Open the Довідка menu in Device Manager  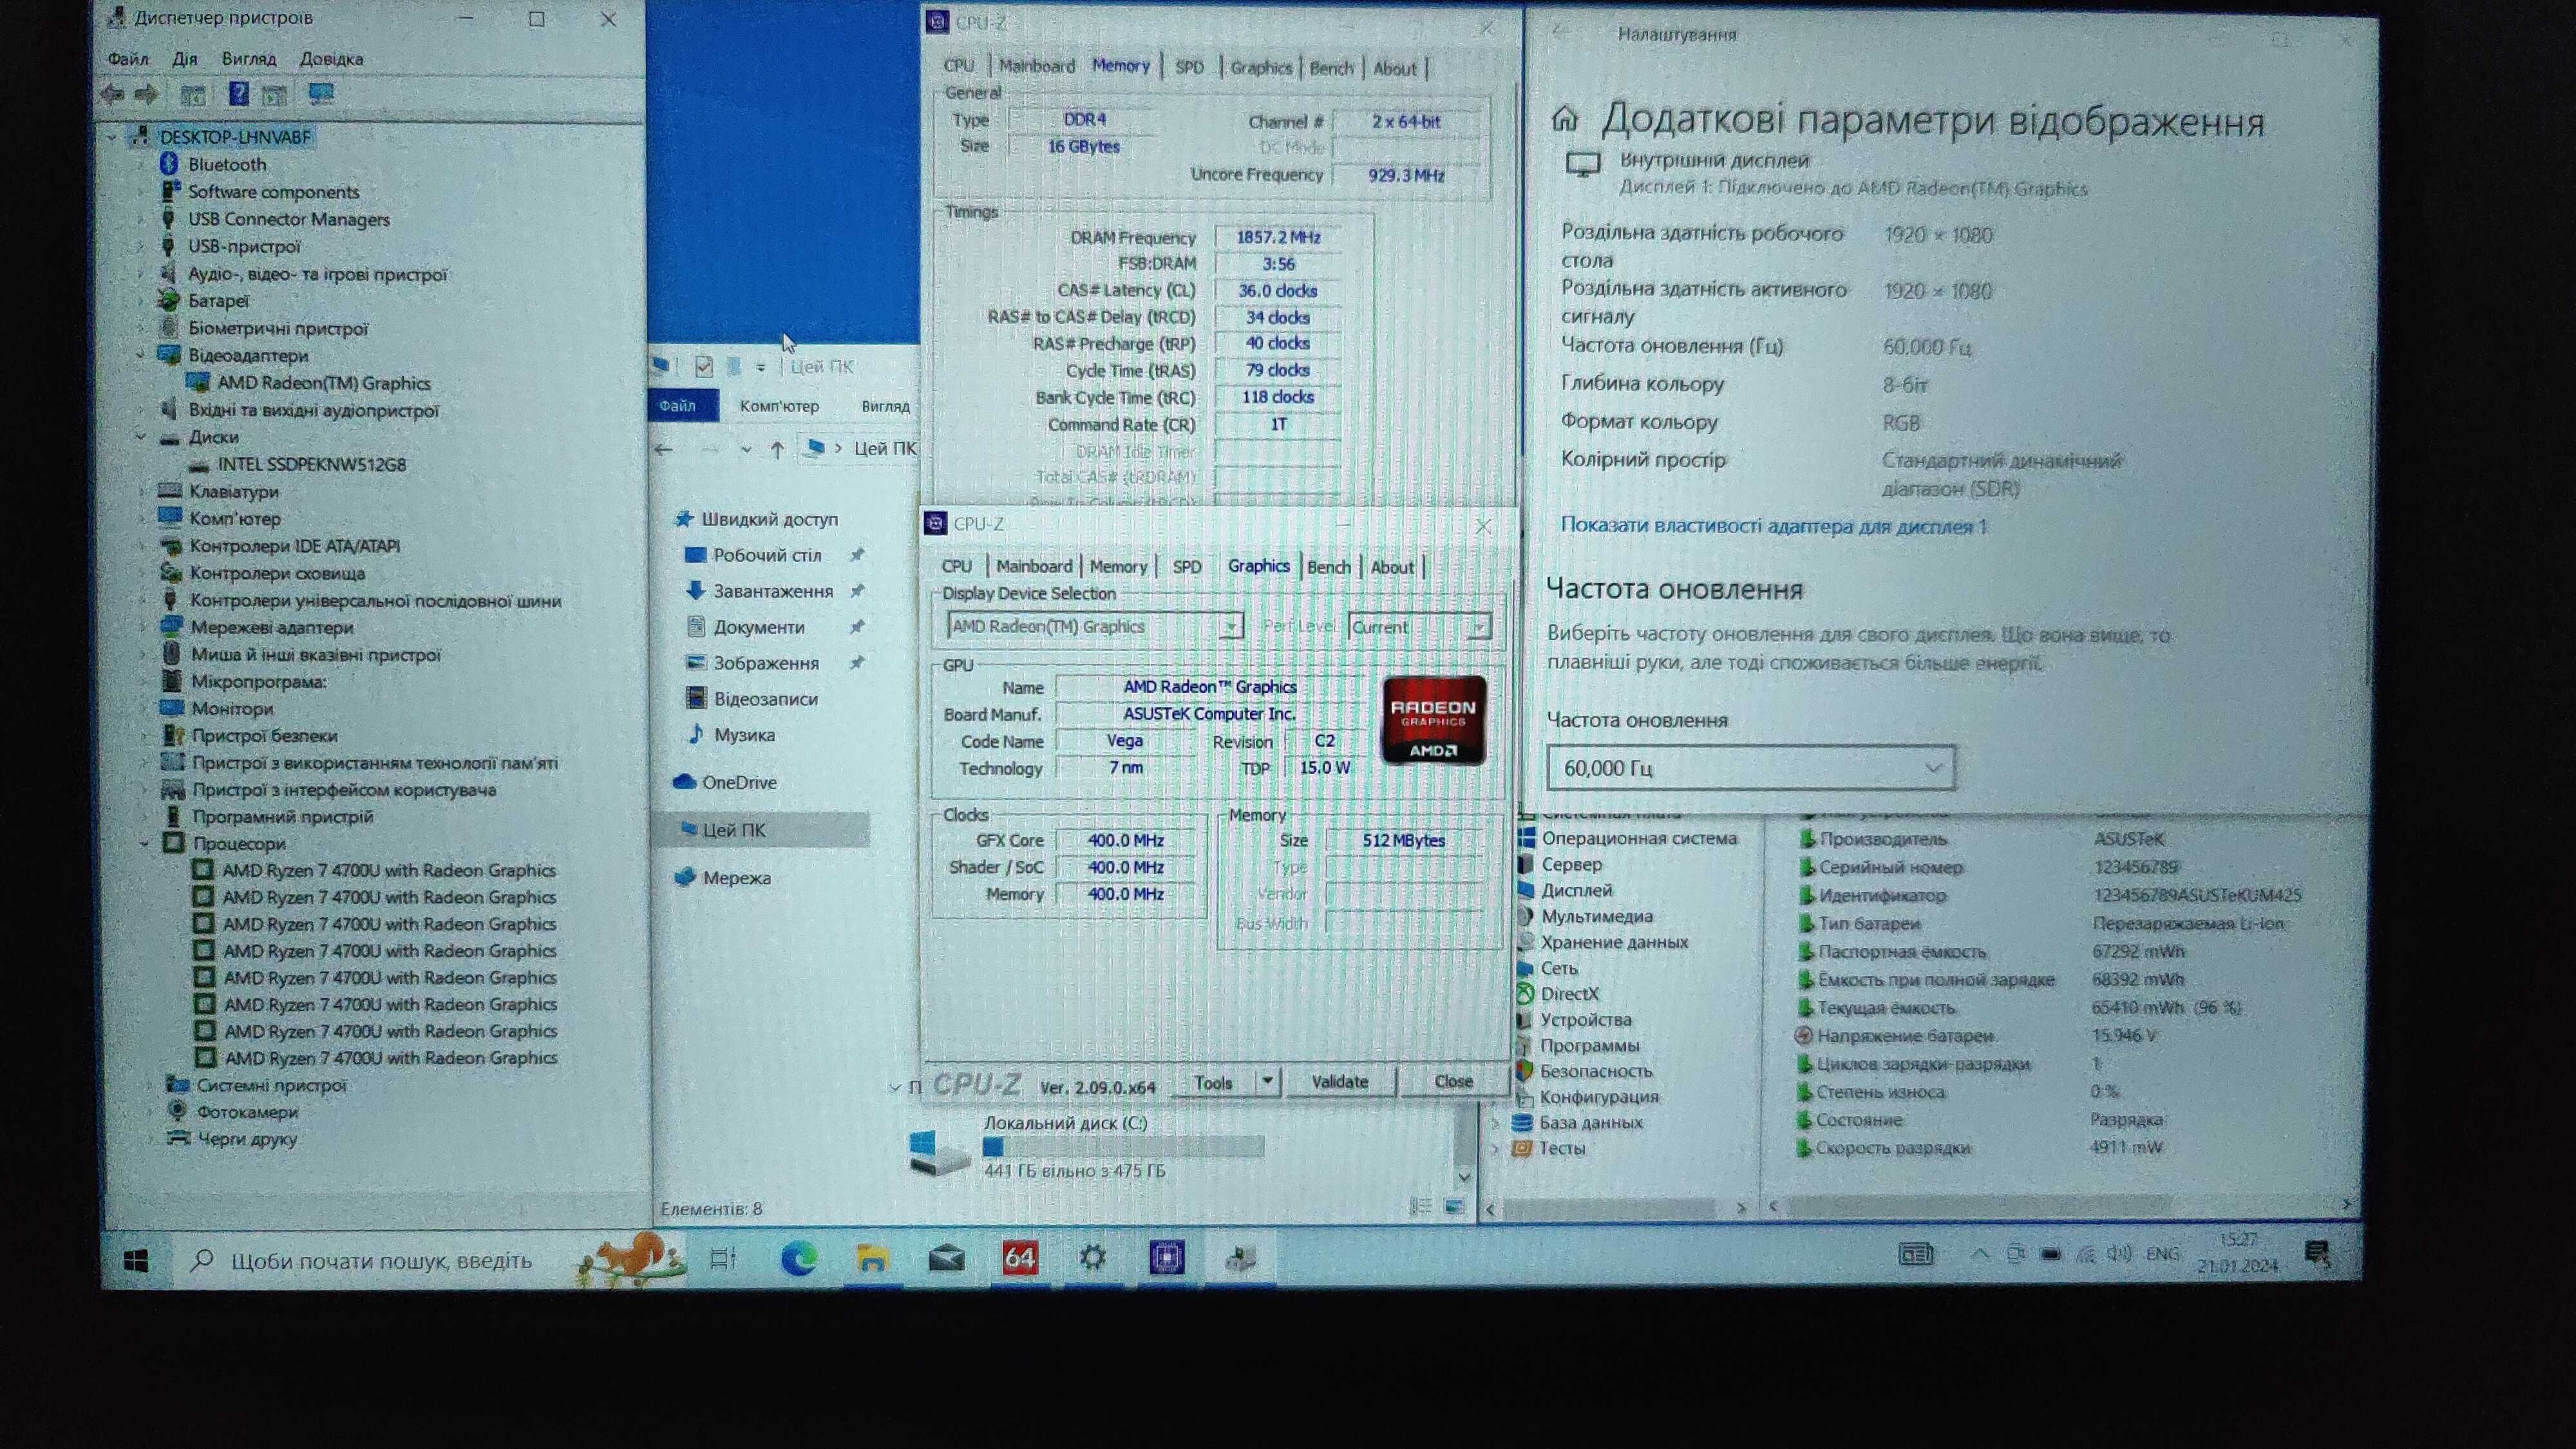pyautogui.click(x=332, y=59)
